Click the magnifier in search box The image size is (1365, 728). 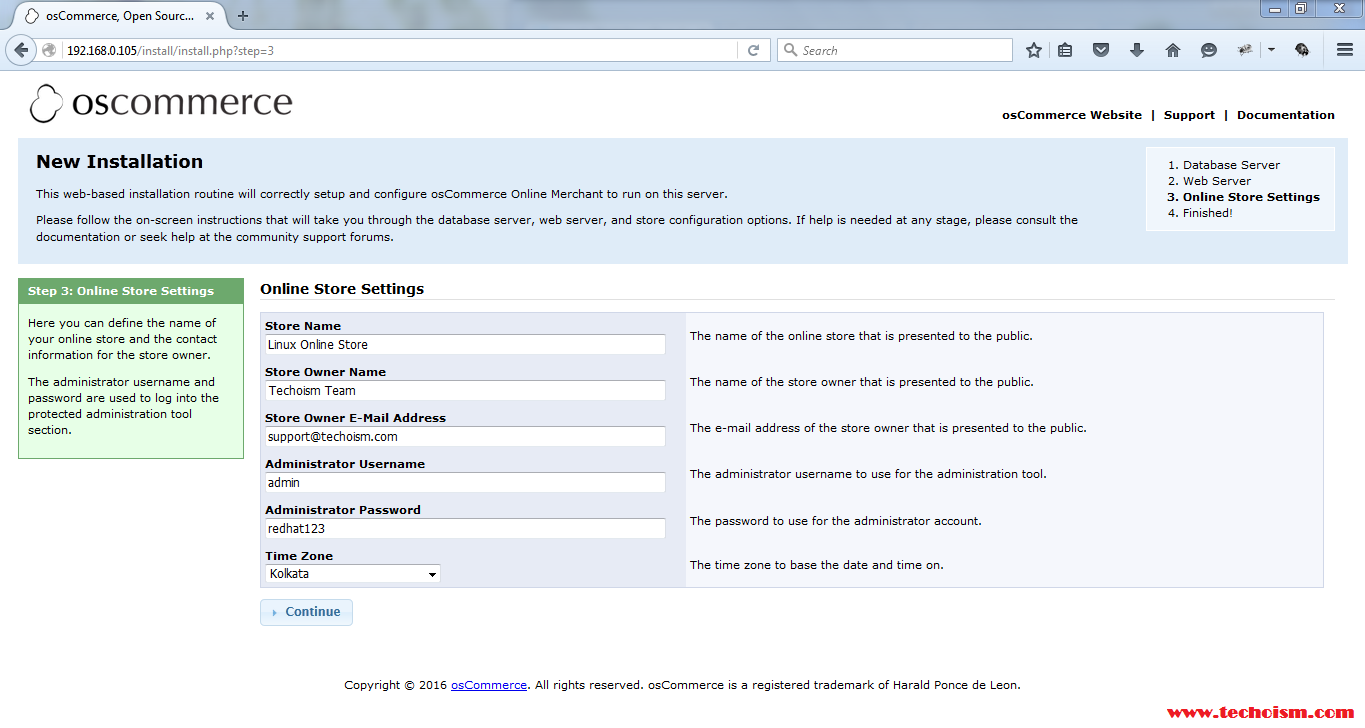coord(790,50)
